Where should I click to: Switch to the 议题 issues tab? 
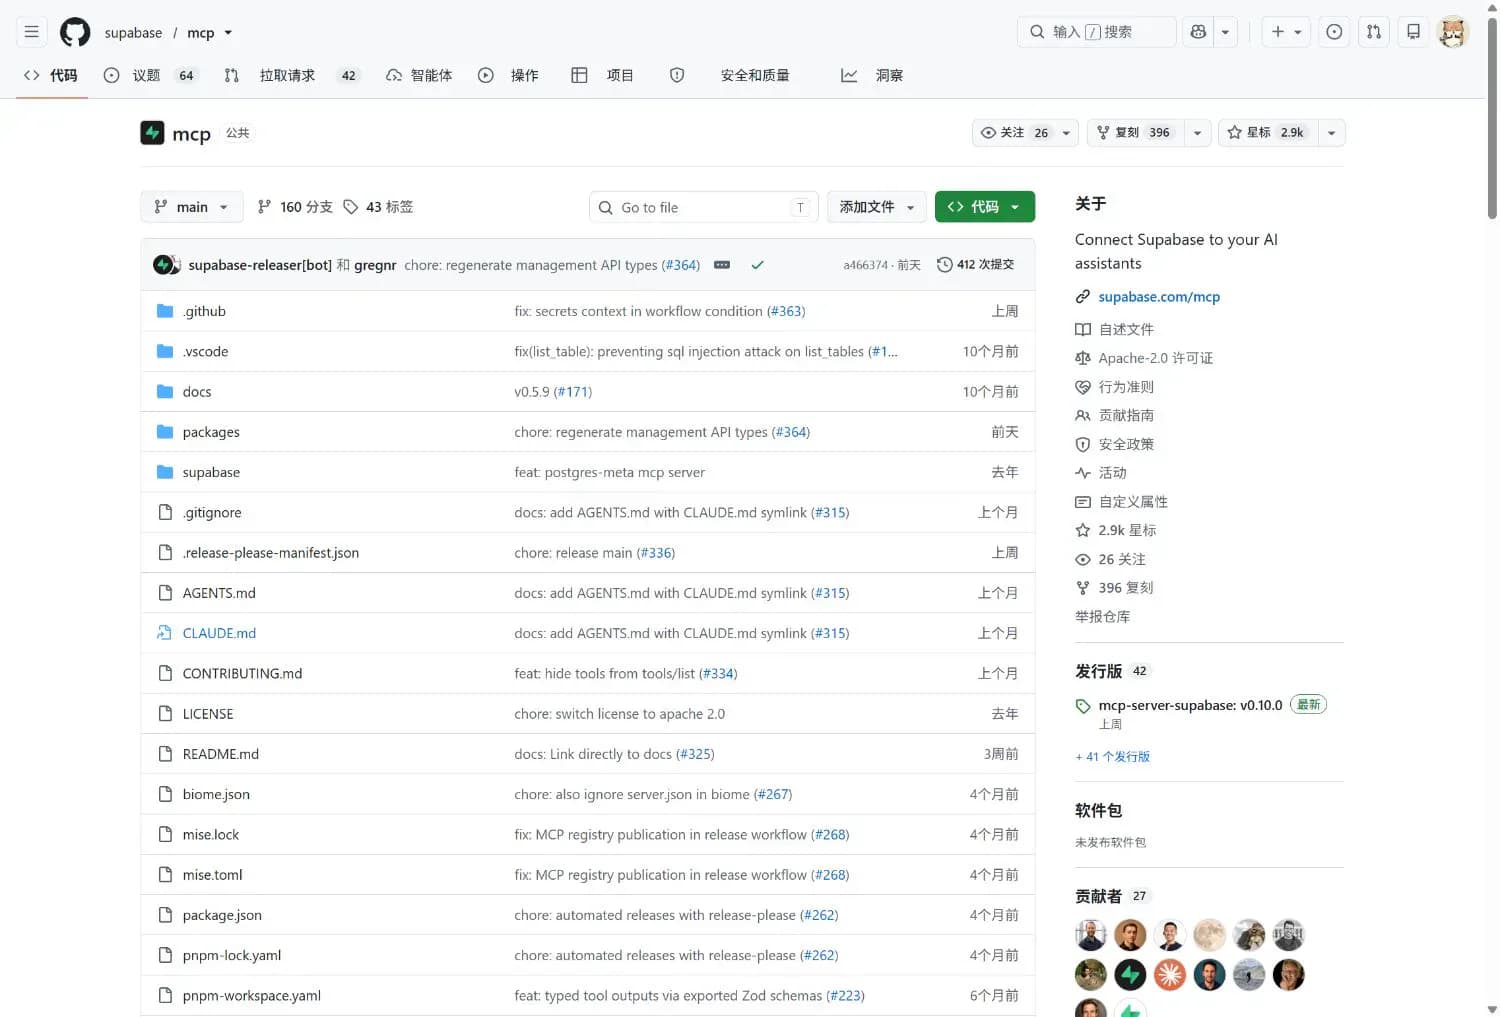coord(150,75)
